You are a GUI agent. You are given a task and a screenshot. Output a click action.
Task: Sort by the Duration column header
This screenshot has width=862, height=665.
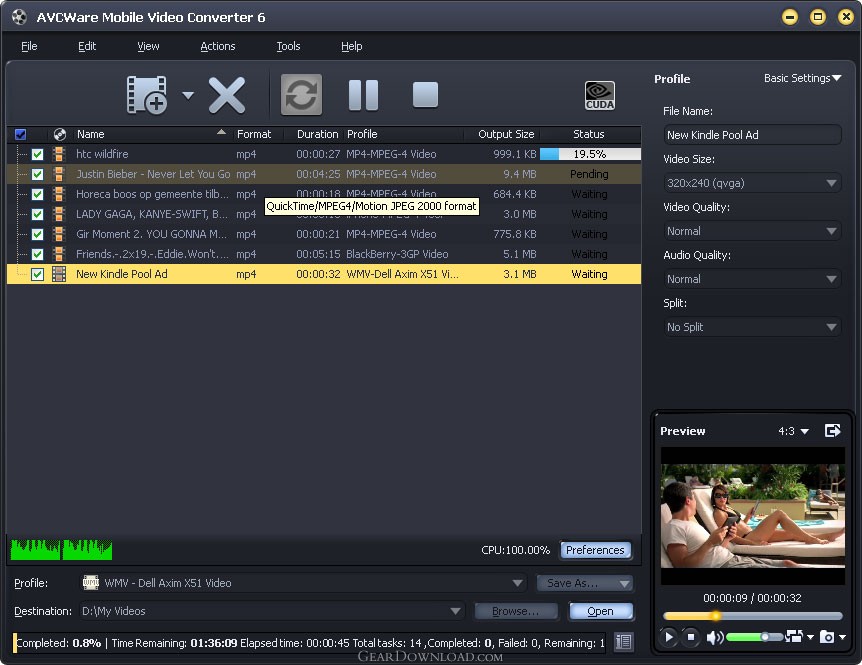[317, 134]
